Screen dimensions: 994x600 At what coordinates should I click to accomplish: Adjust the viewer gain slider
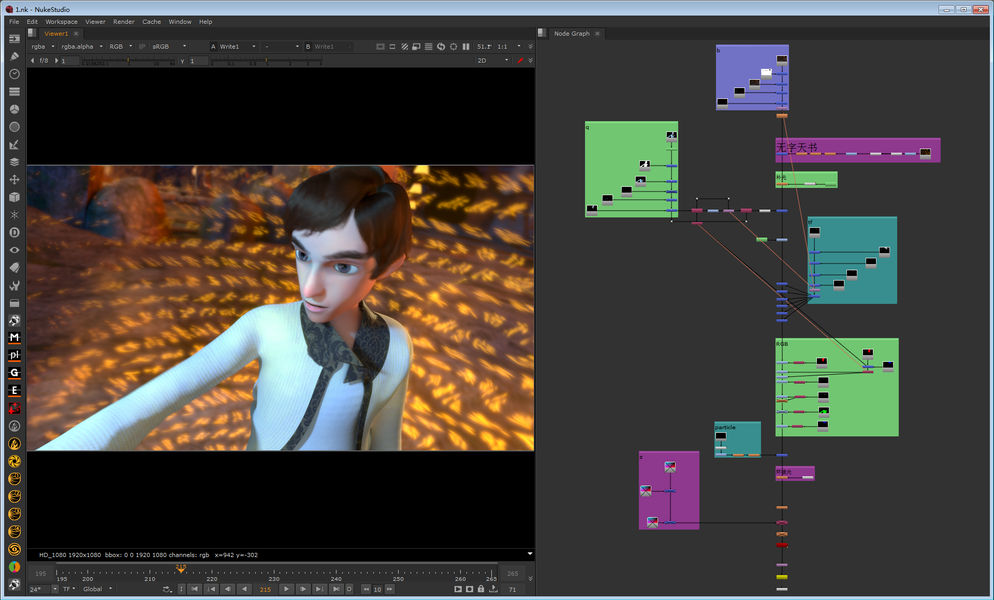(129, 61)
